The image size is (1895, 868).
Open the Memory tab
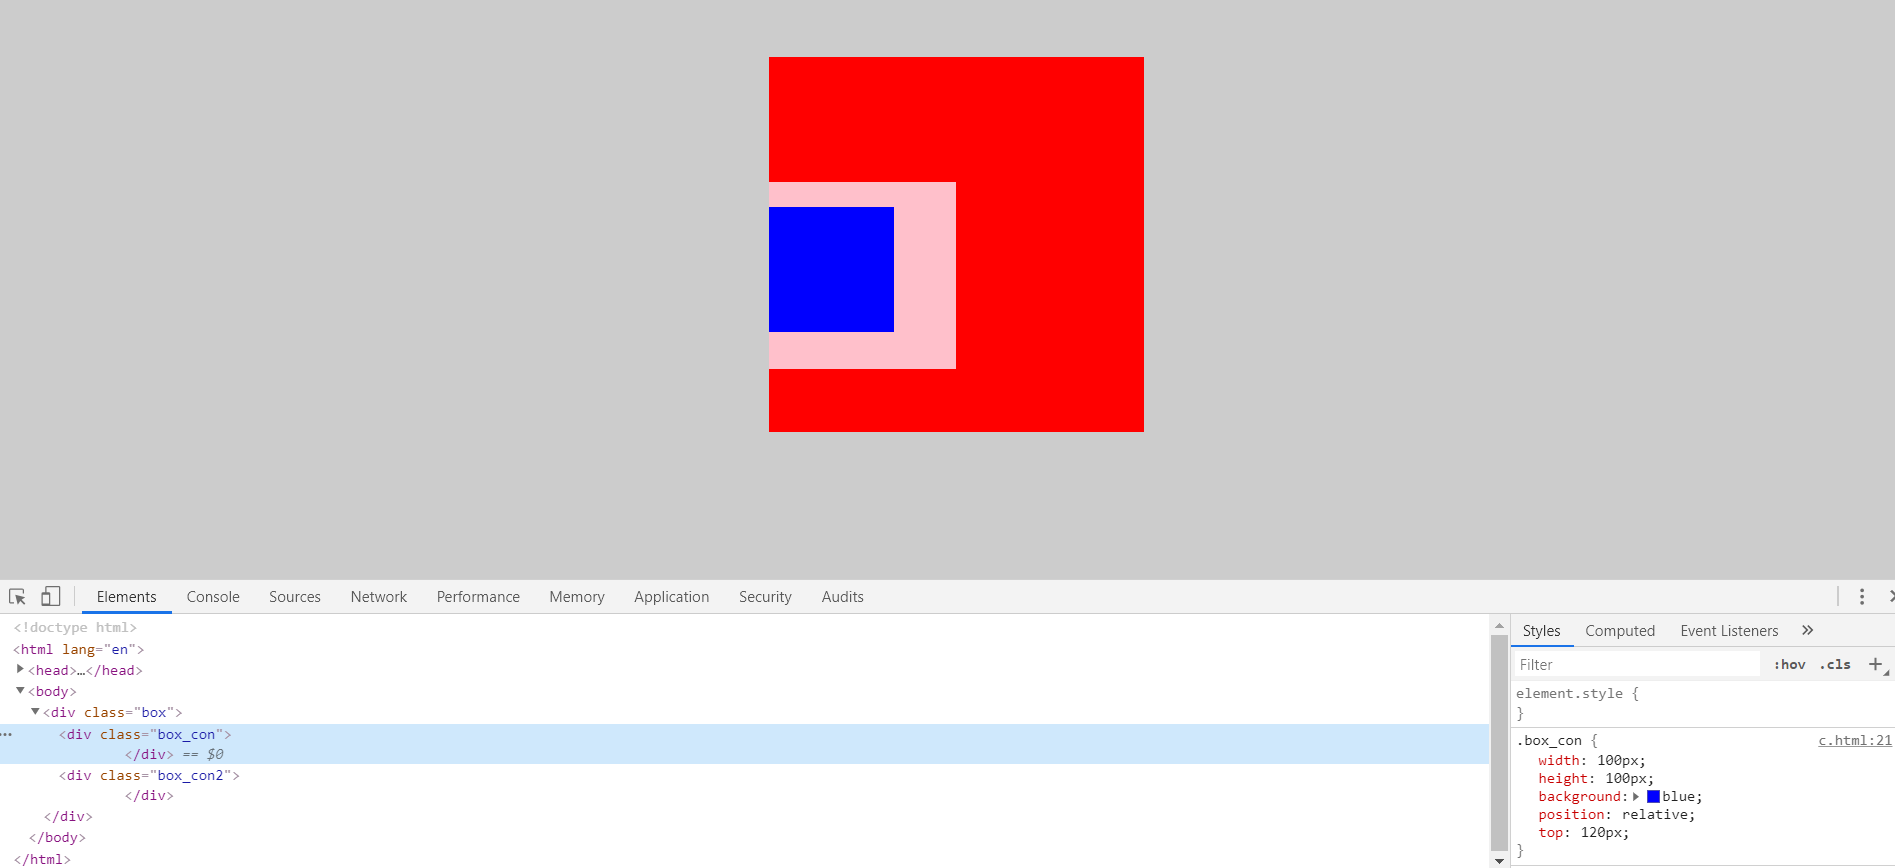(577, 597)
